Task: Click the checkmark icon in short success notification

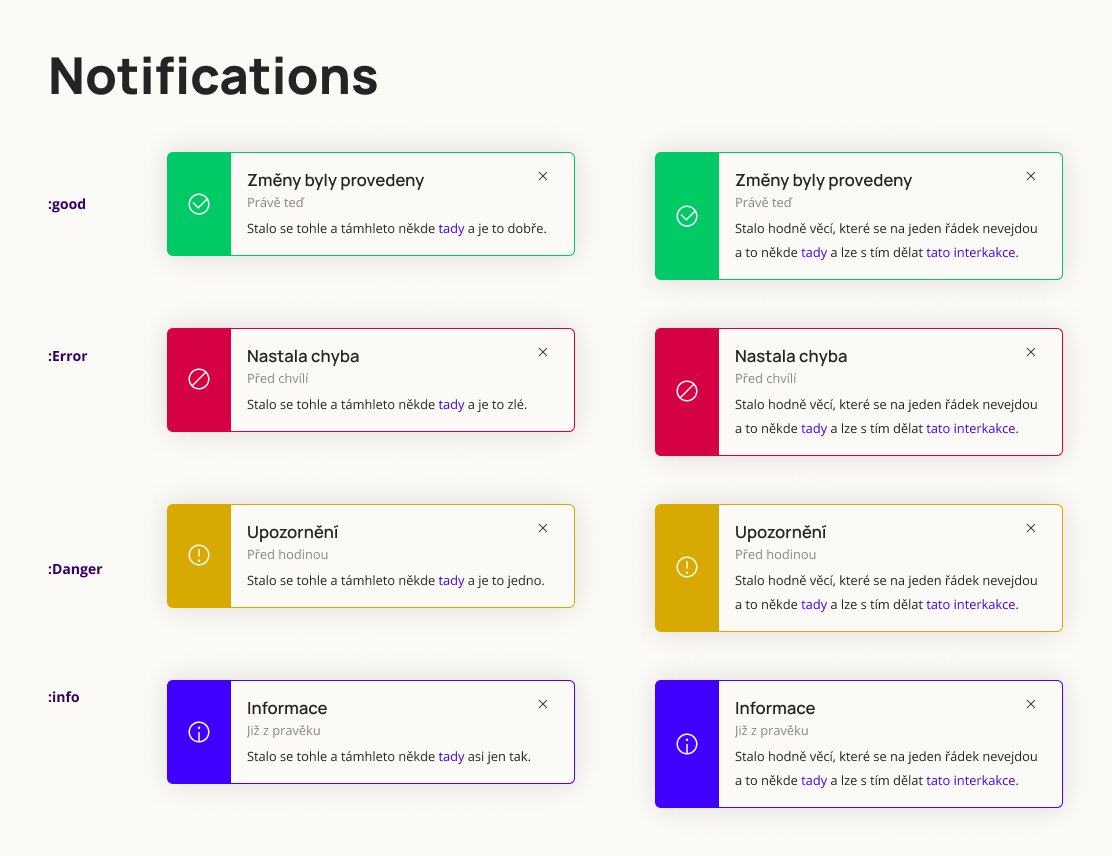Action: (x=199, y=204)
